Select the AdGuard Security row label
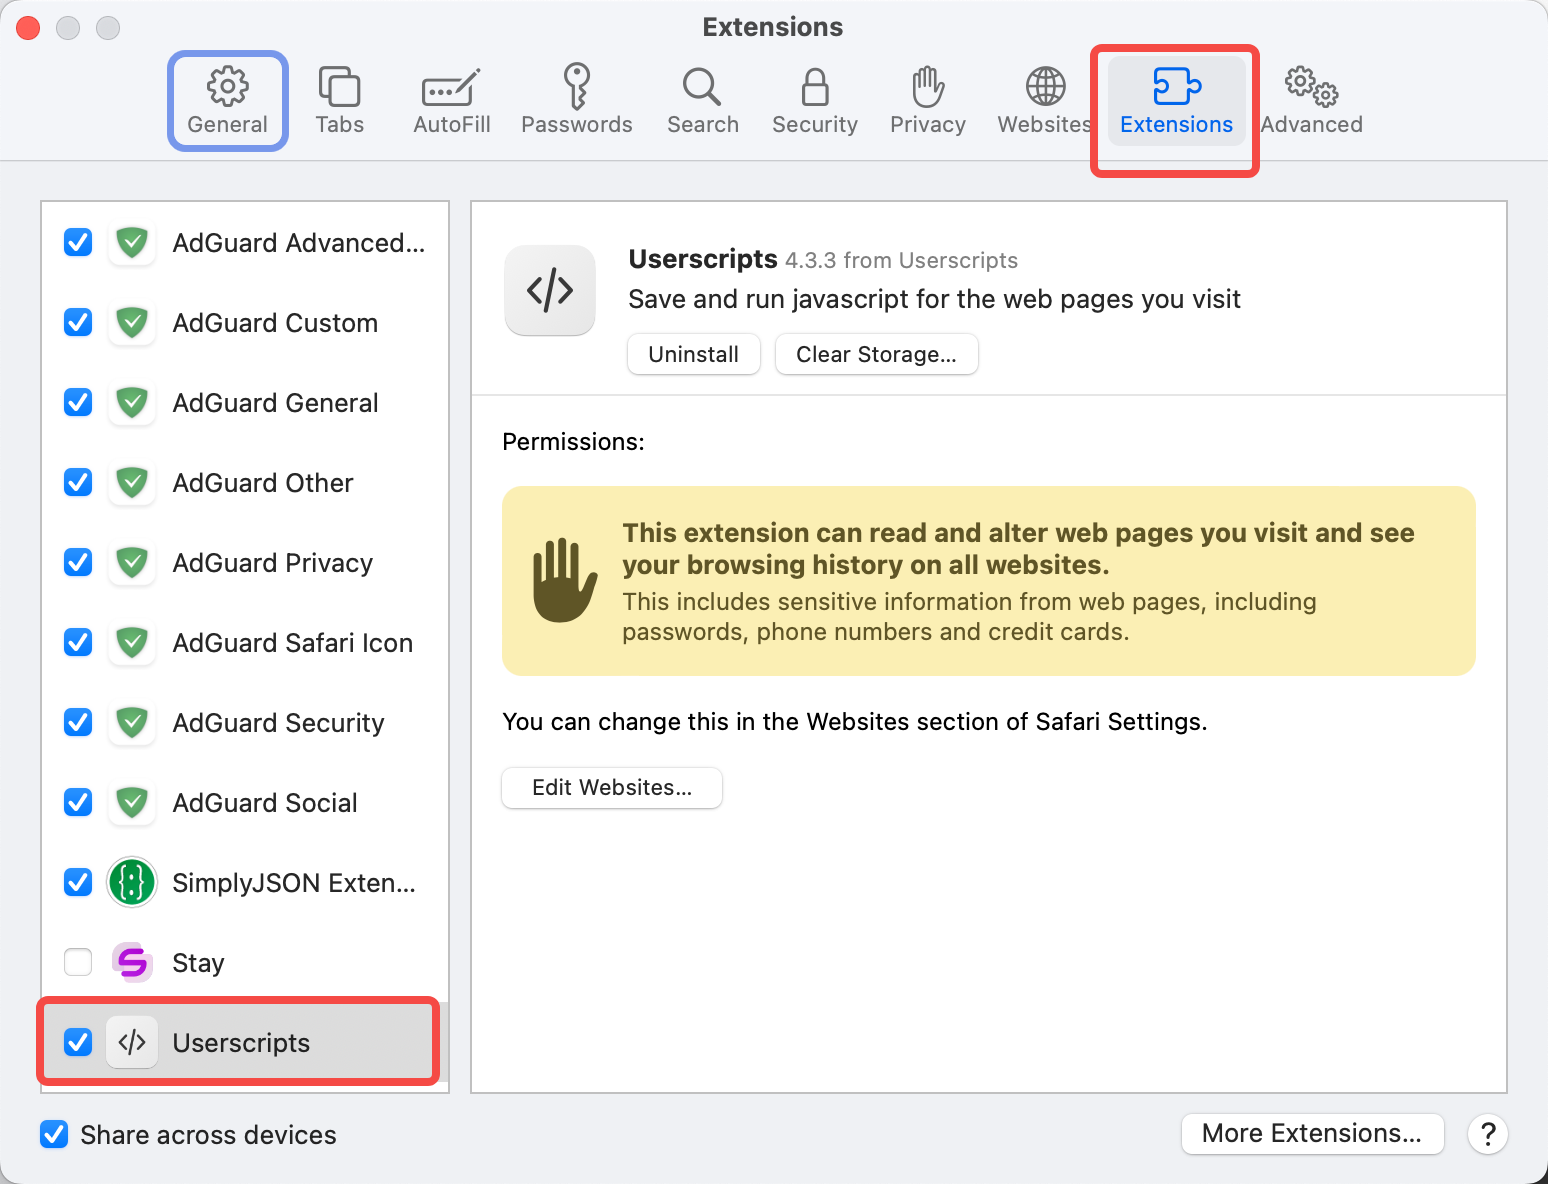Image resolution: width=1548 pixels, height=1184 pixels. 278,723
